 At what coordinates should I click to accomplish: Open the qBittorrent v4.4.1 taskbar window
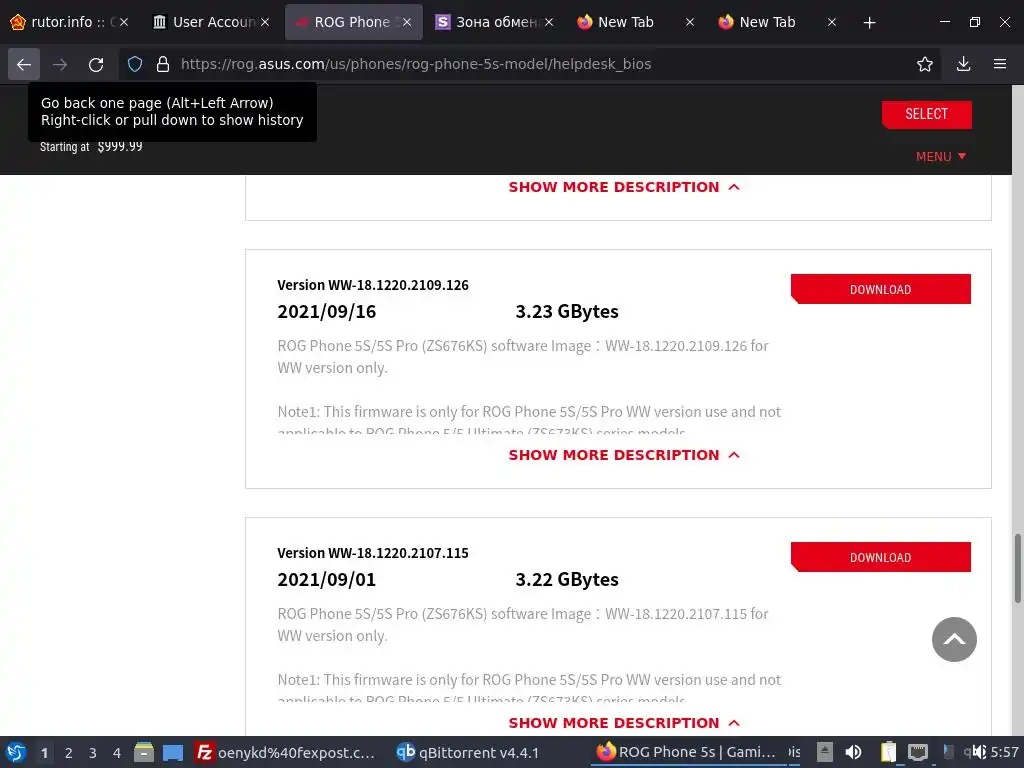468,752
